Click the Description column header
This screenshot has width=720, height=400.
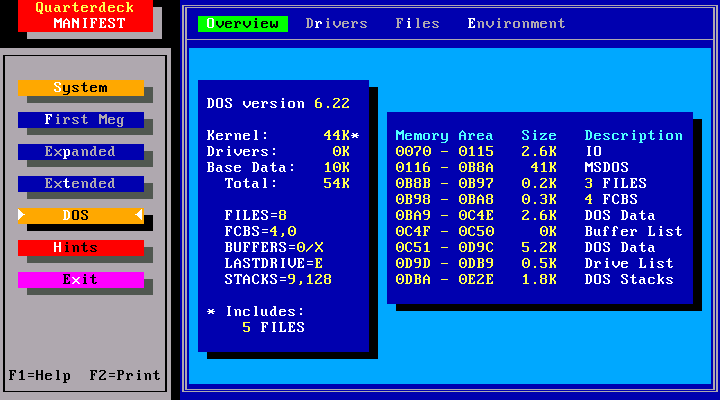[x=634, y=135]
